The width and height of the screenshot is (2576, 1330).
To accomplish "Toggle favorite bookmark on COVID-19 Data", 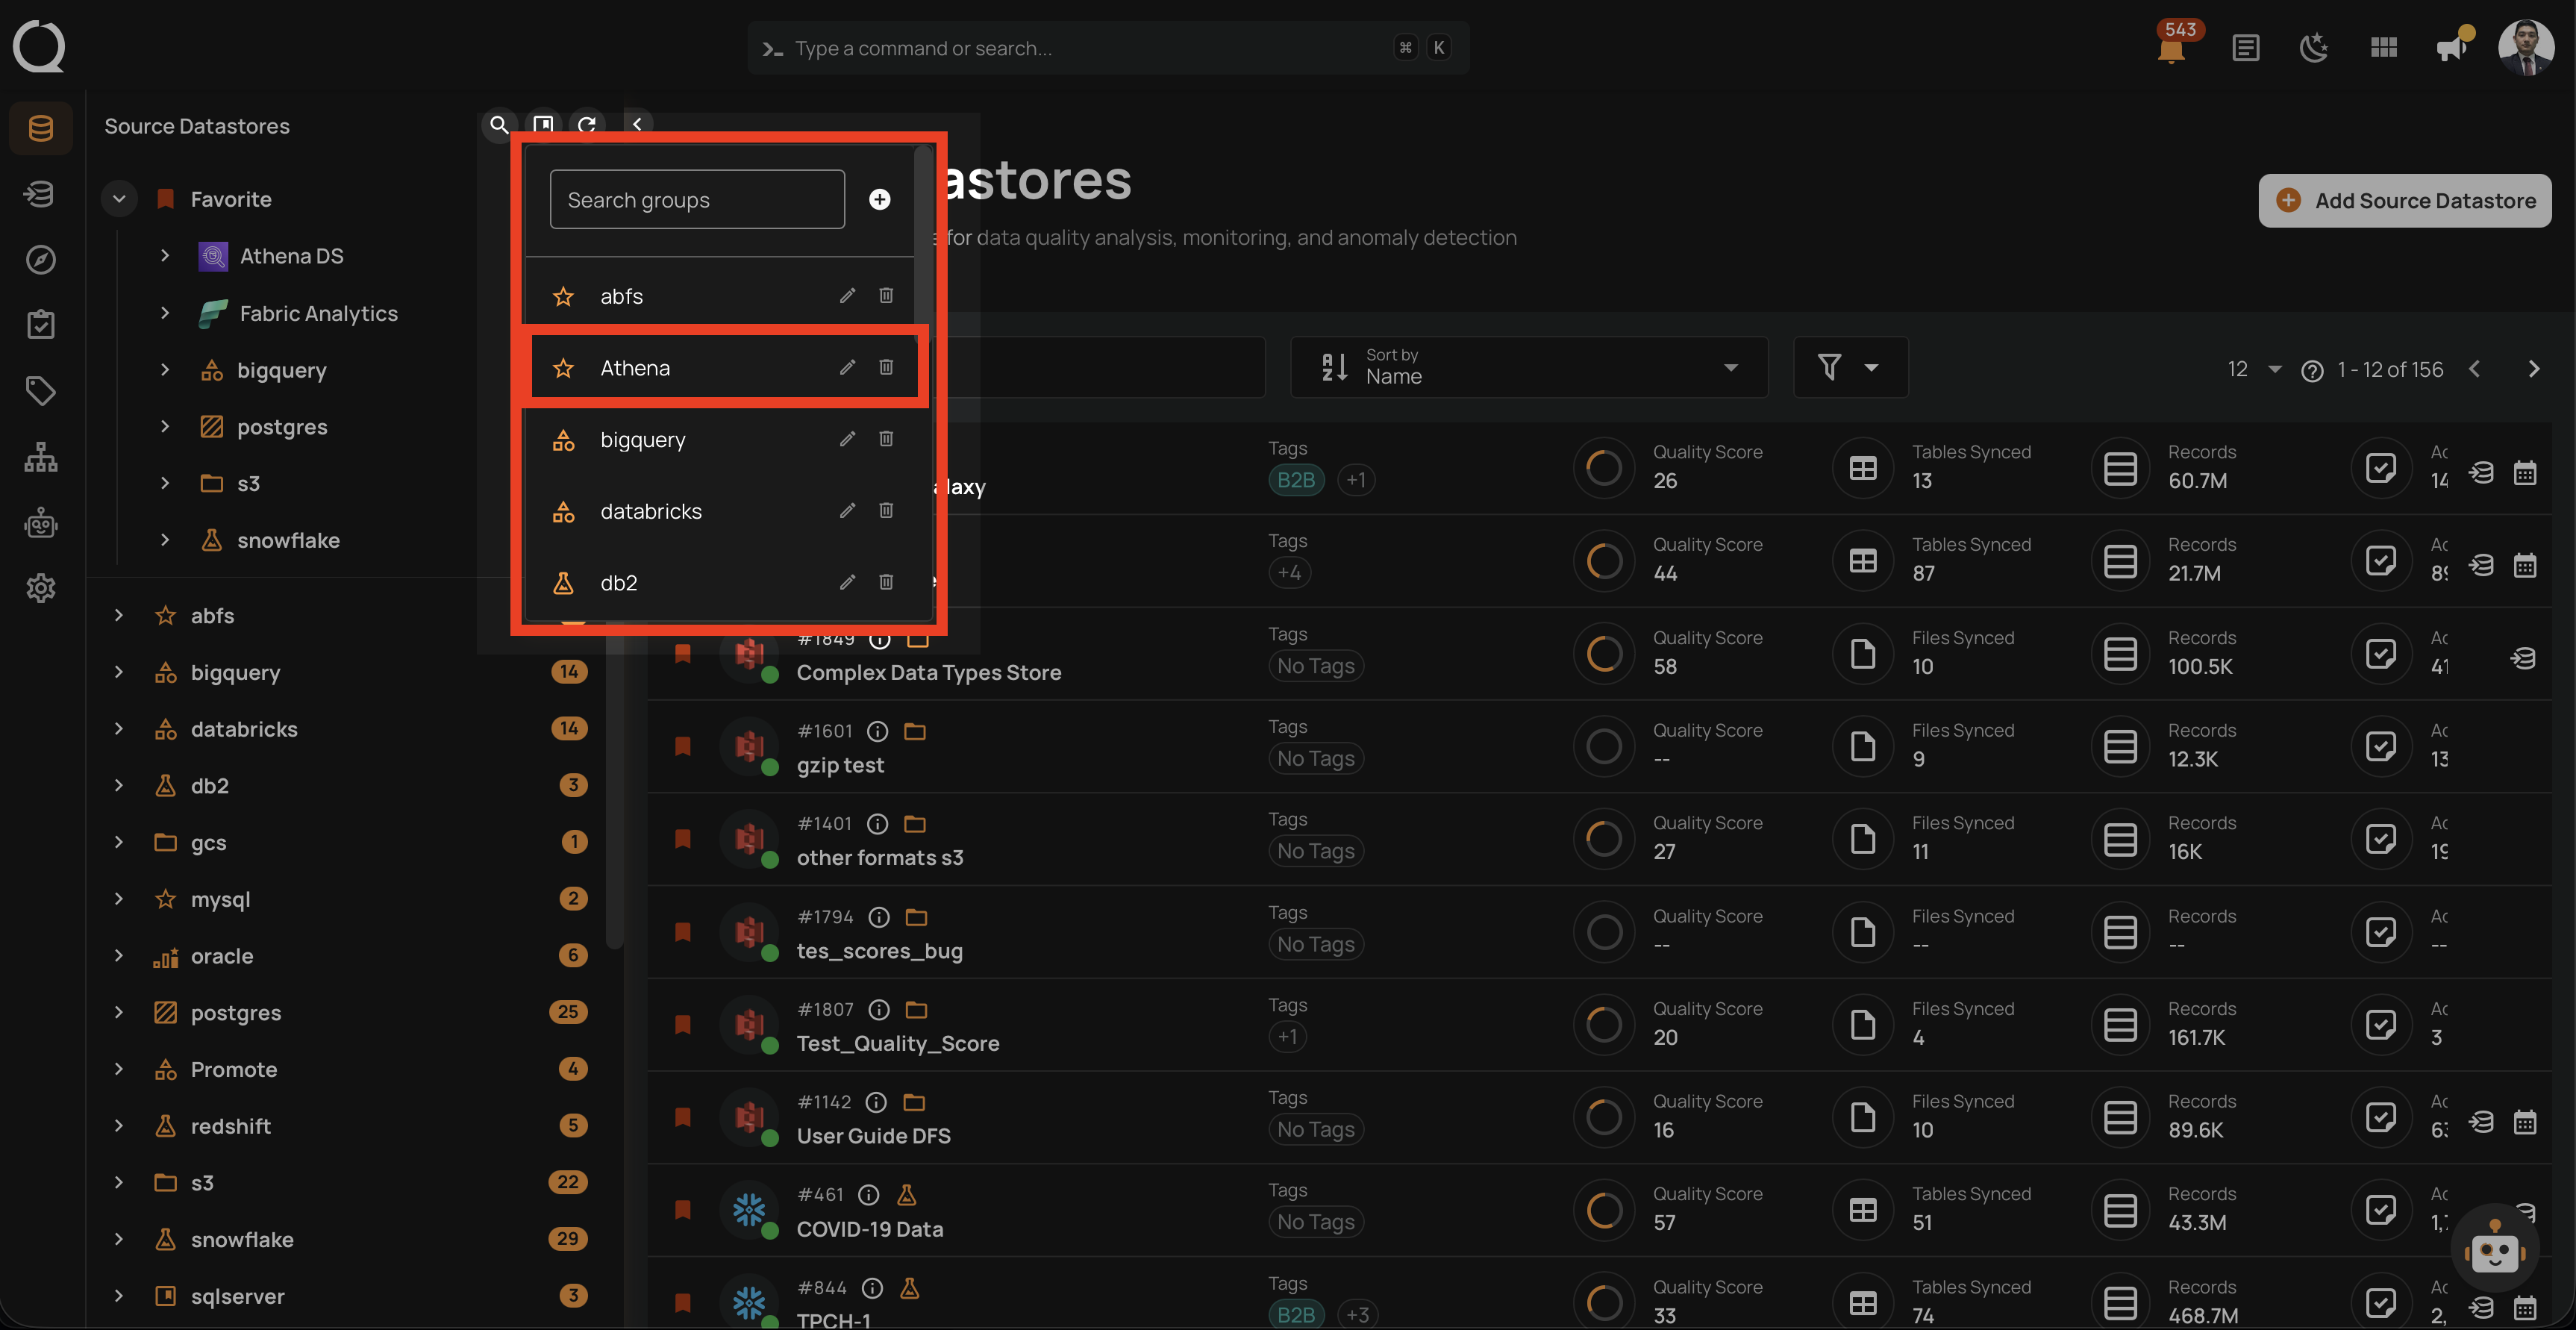I will pos(683,1210).
